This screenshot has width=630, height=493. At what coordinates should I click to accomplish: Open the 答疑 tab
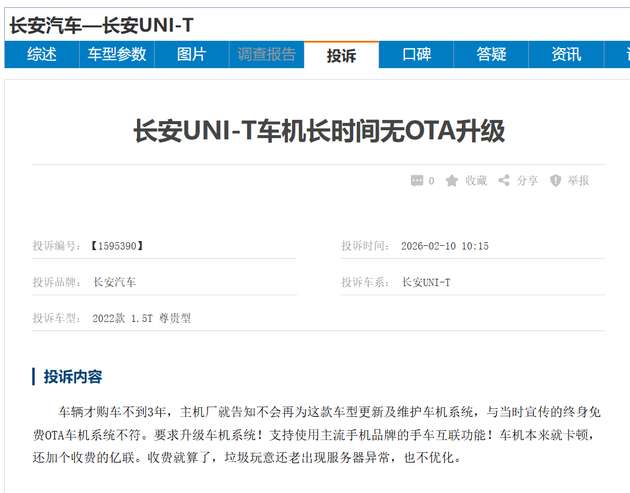tap(491, 55)
